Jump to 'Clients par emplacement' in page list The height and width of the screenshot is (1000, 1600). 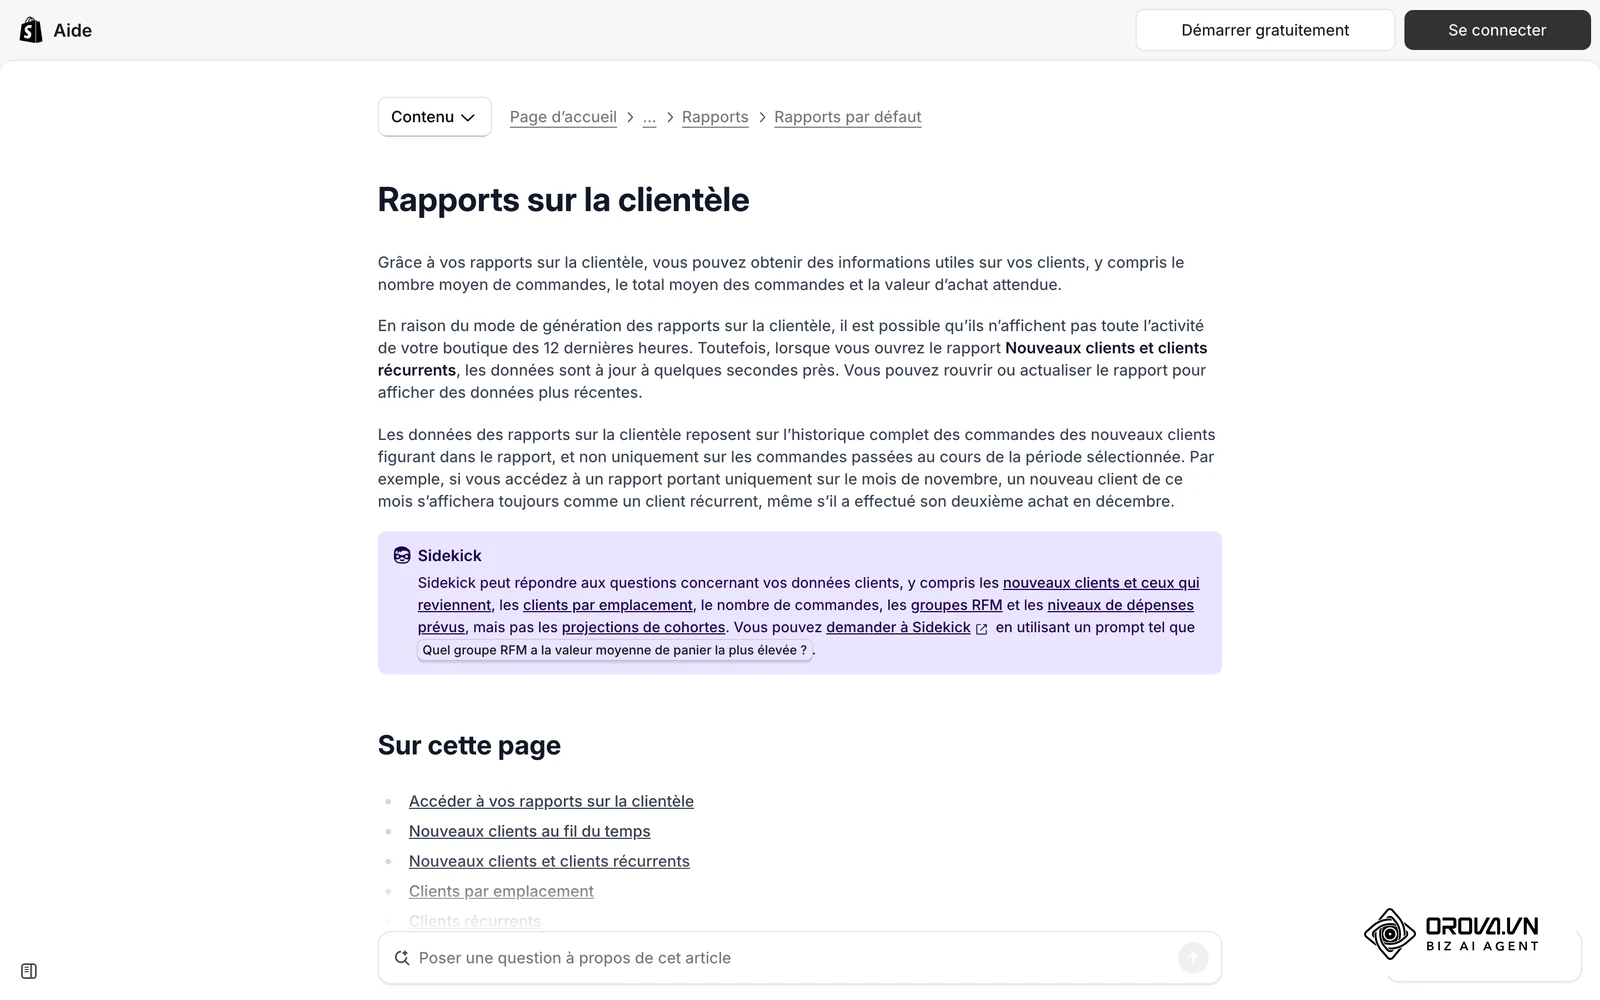coord(501,891)
